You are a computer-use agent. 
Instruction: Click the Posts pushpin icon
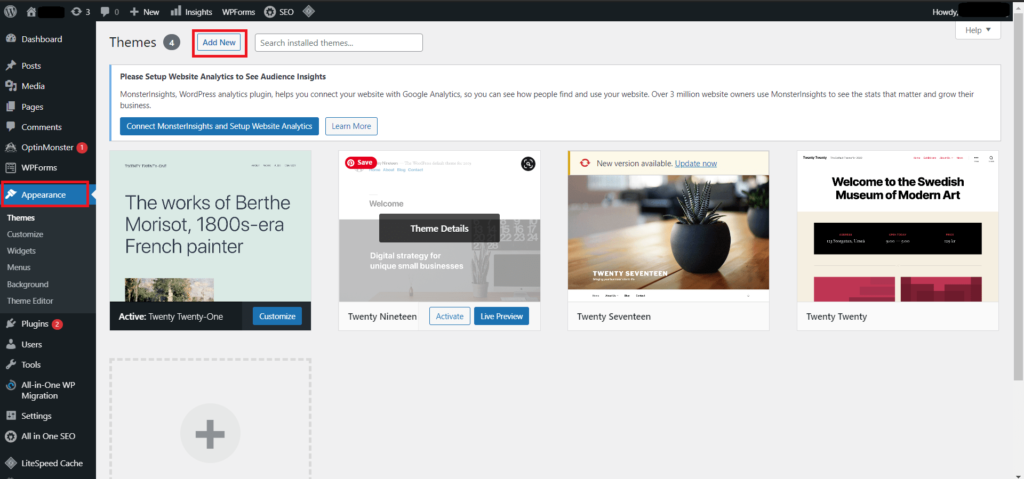click(x=10, y=65)
